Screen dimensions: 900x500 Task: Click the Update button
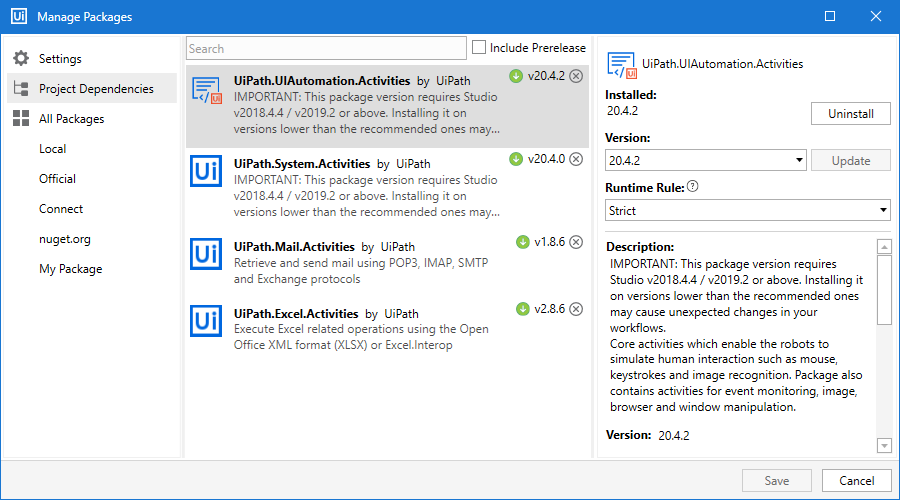851,161
